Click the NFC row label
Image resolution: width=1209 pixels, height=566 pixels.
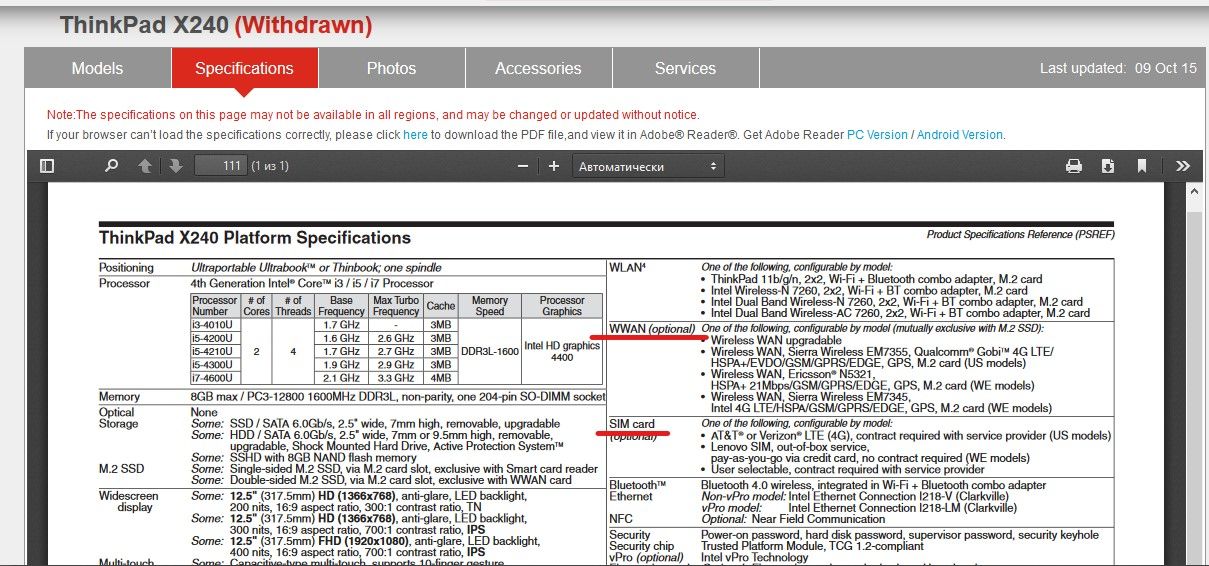pyautogui.click(x=621, y=519)
